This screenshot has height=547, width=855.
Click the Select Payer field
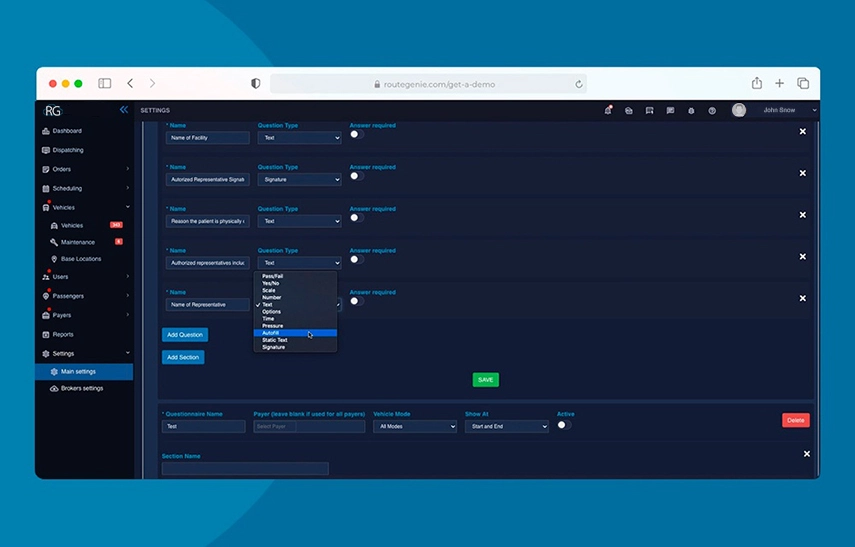pos(309,426)
